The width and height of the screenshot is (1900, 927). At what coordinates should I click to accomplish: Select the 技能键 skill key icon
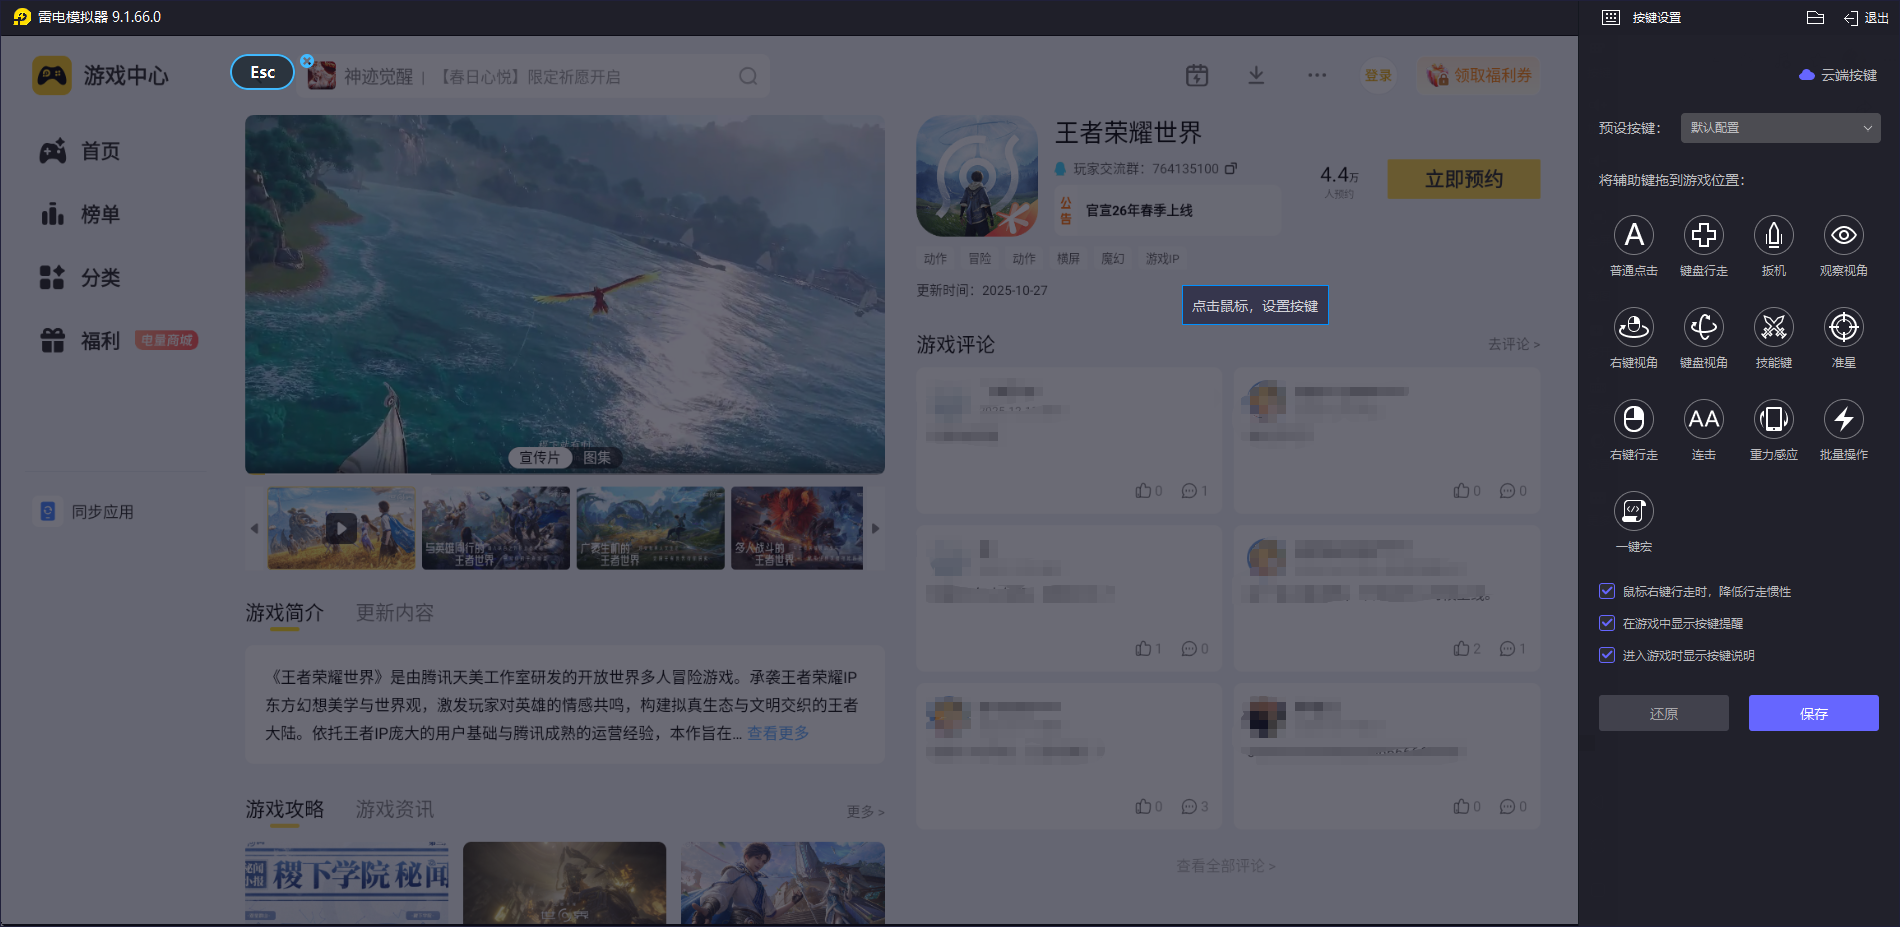pyautogui.click(x=1773, y=328)
